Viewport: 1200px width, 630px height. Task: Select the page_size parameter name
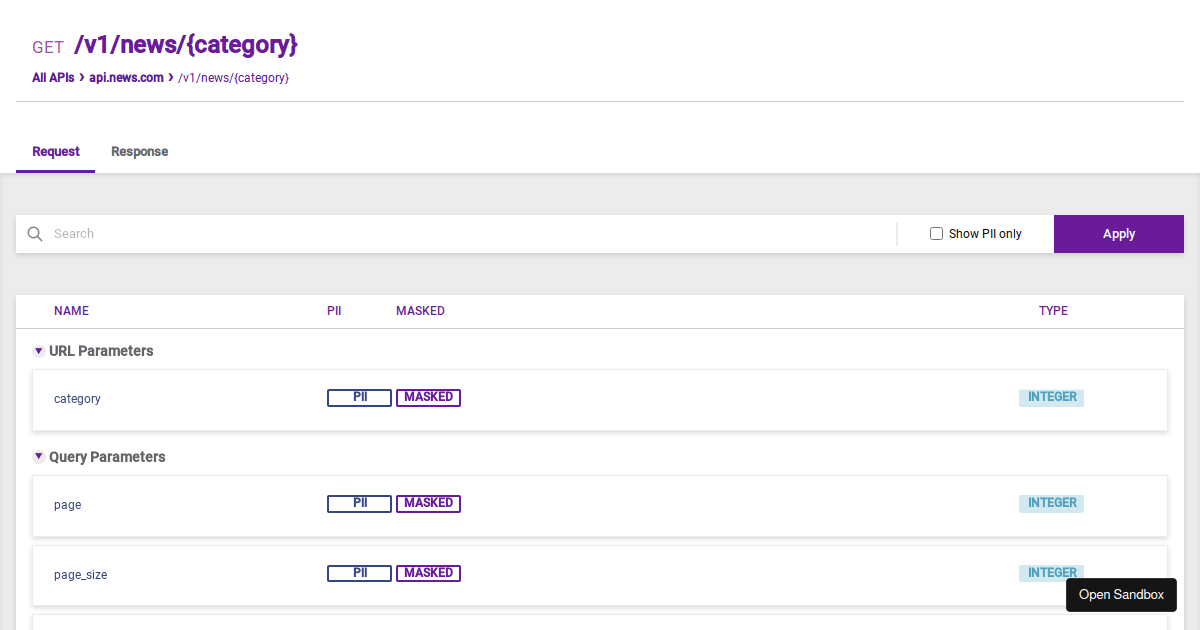(x=80, y=575)
